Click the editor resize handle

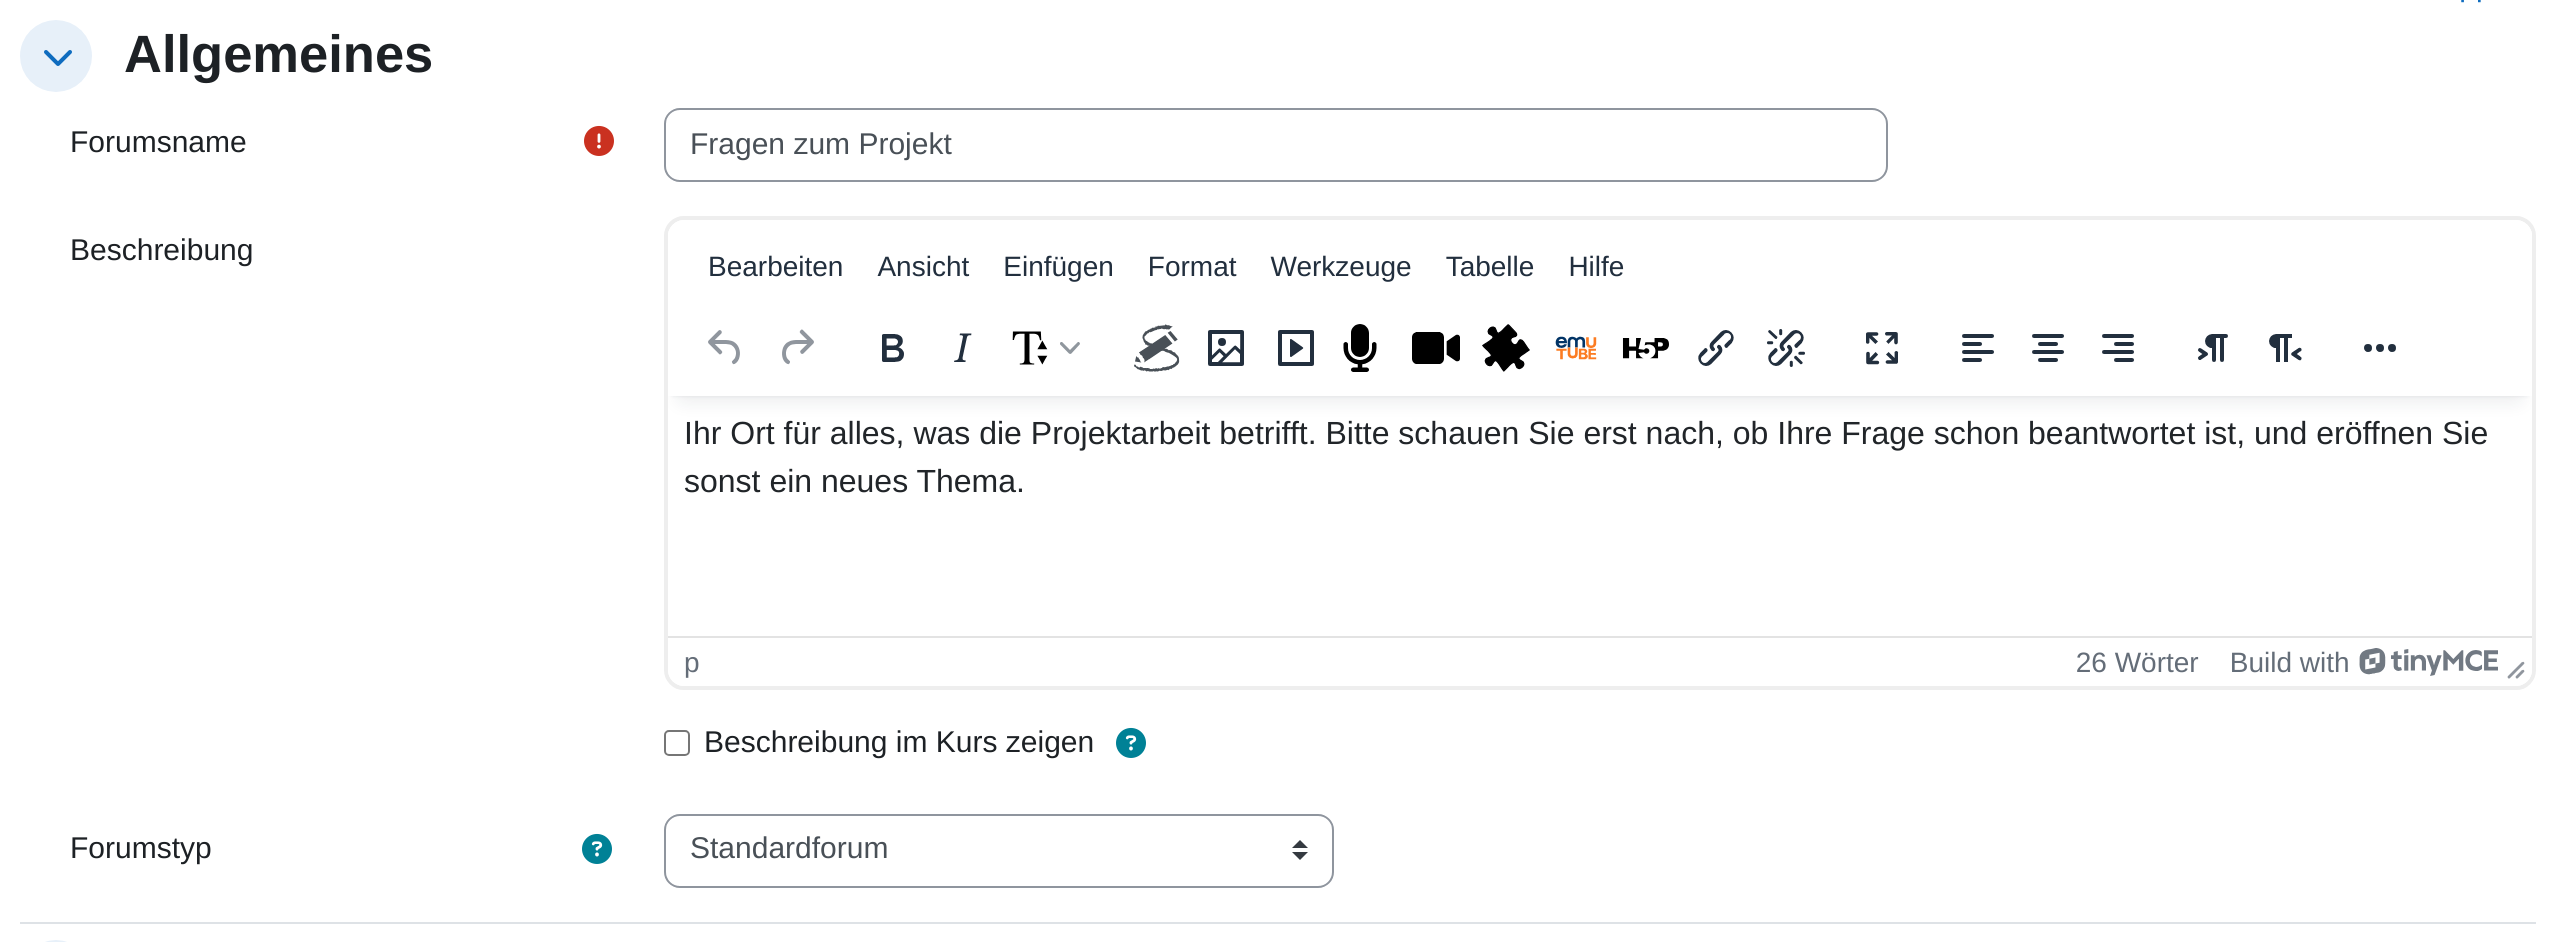(2516, 671)
